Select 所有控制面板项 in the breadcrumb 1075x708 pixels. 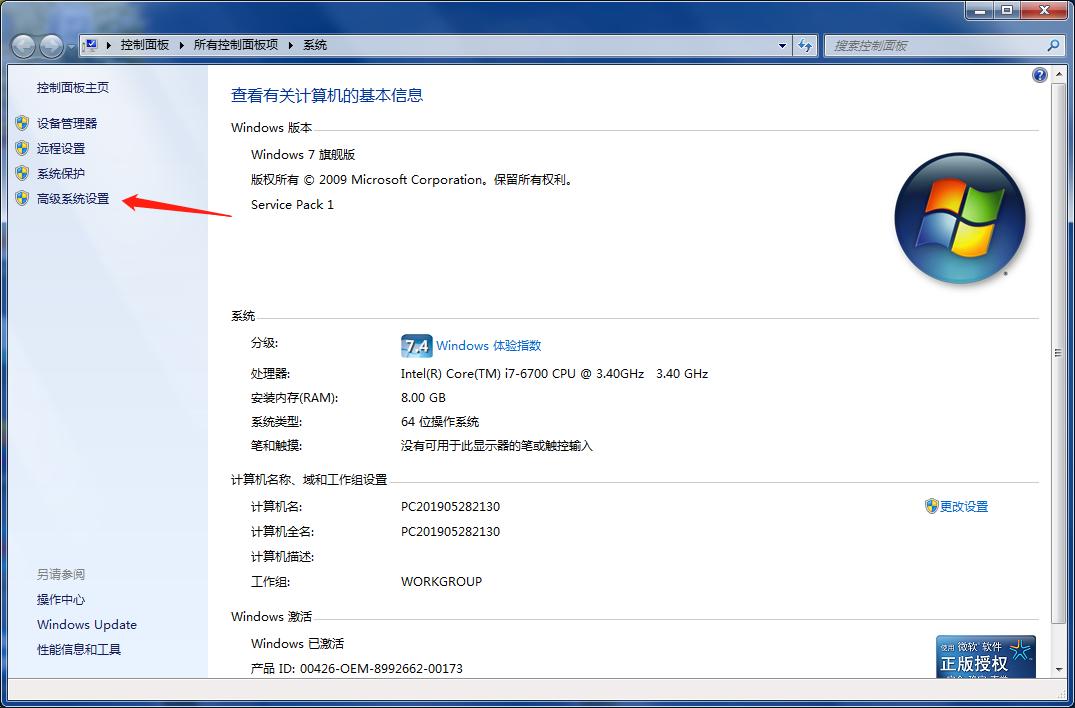(x=238, y=45)
